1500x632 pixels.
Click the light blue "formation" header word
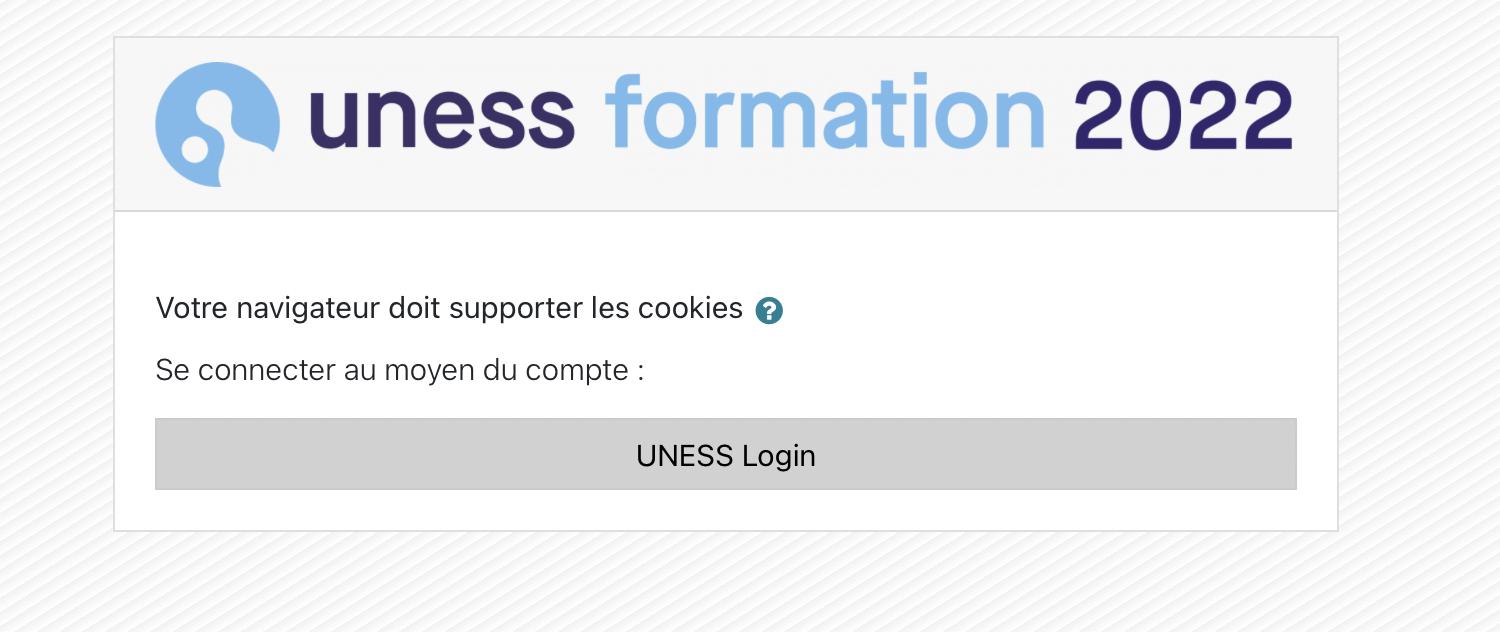[x=824, y=115]
